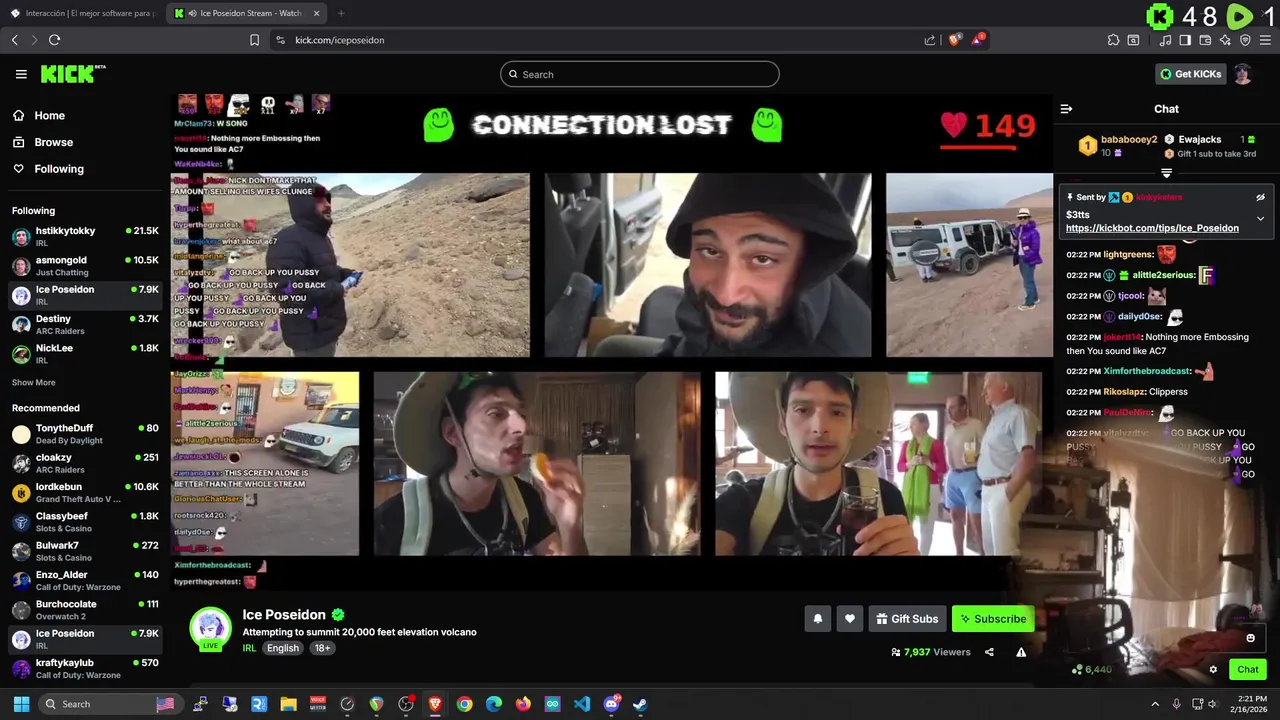
Task: Open hstikkytokky channel in Following list
Action: (x=85, y=236)
